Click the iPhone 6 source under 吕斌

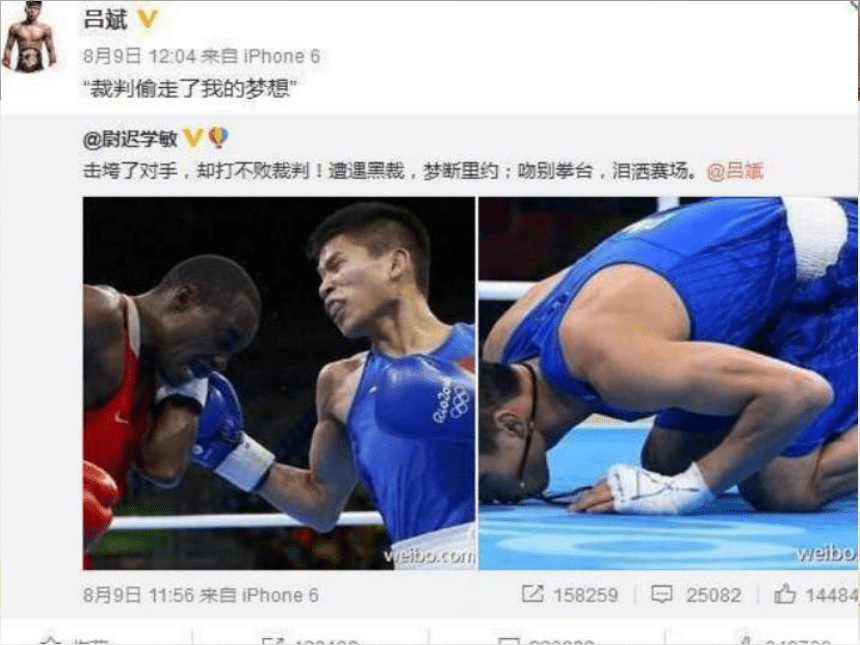281,56
